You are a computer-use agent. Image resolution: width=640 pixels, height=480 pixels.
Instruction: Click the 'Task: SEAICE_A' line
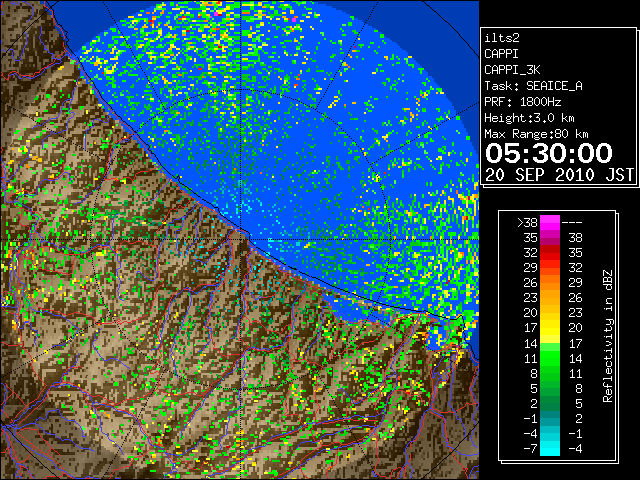(x=533, y=86)
